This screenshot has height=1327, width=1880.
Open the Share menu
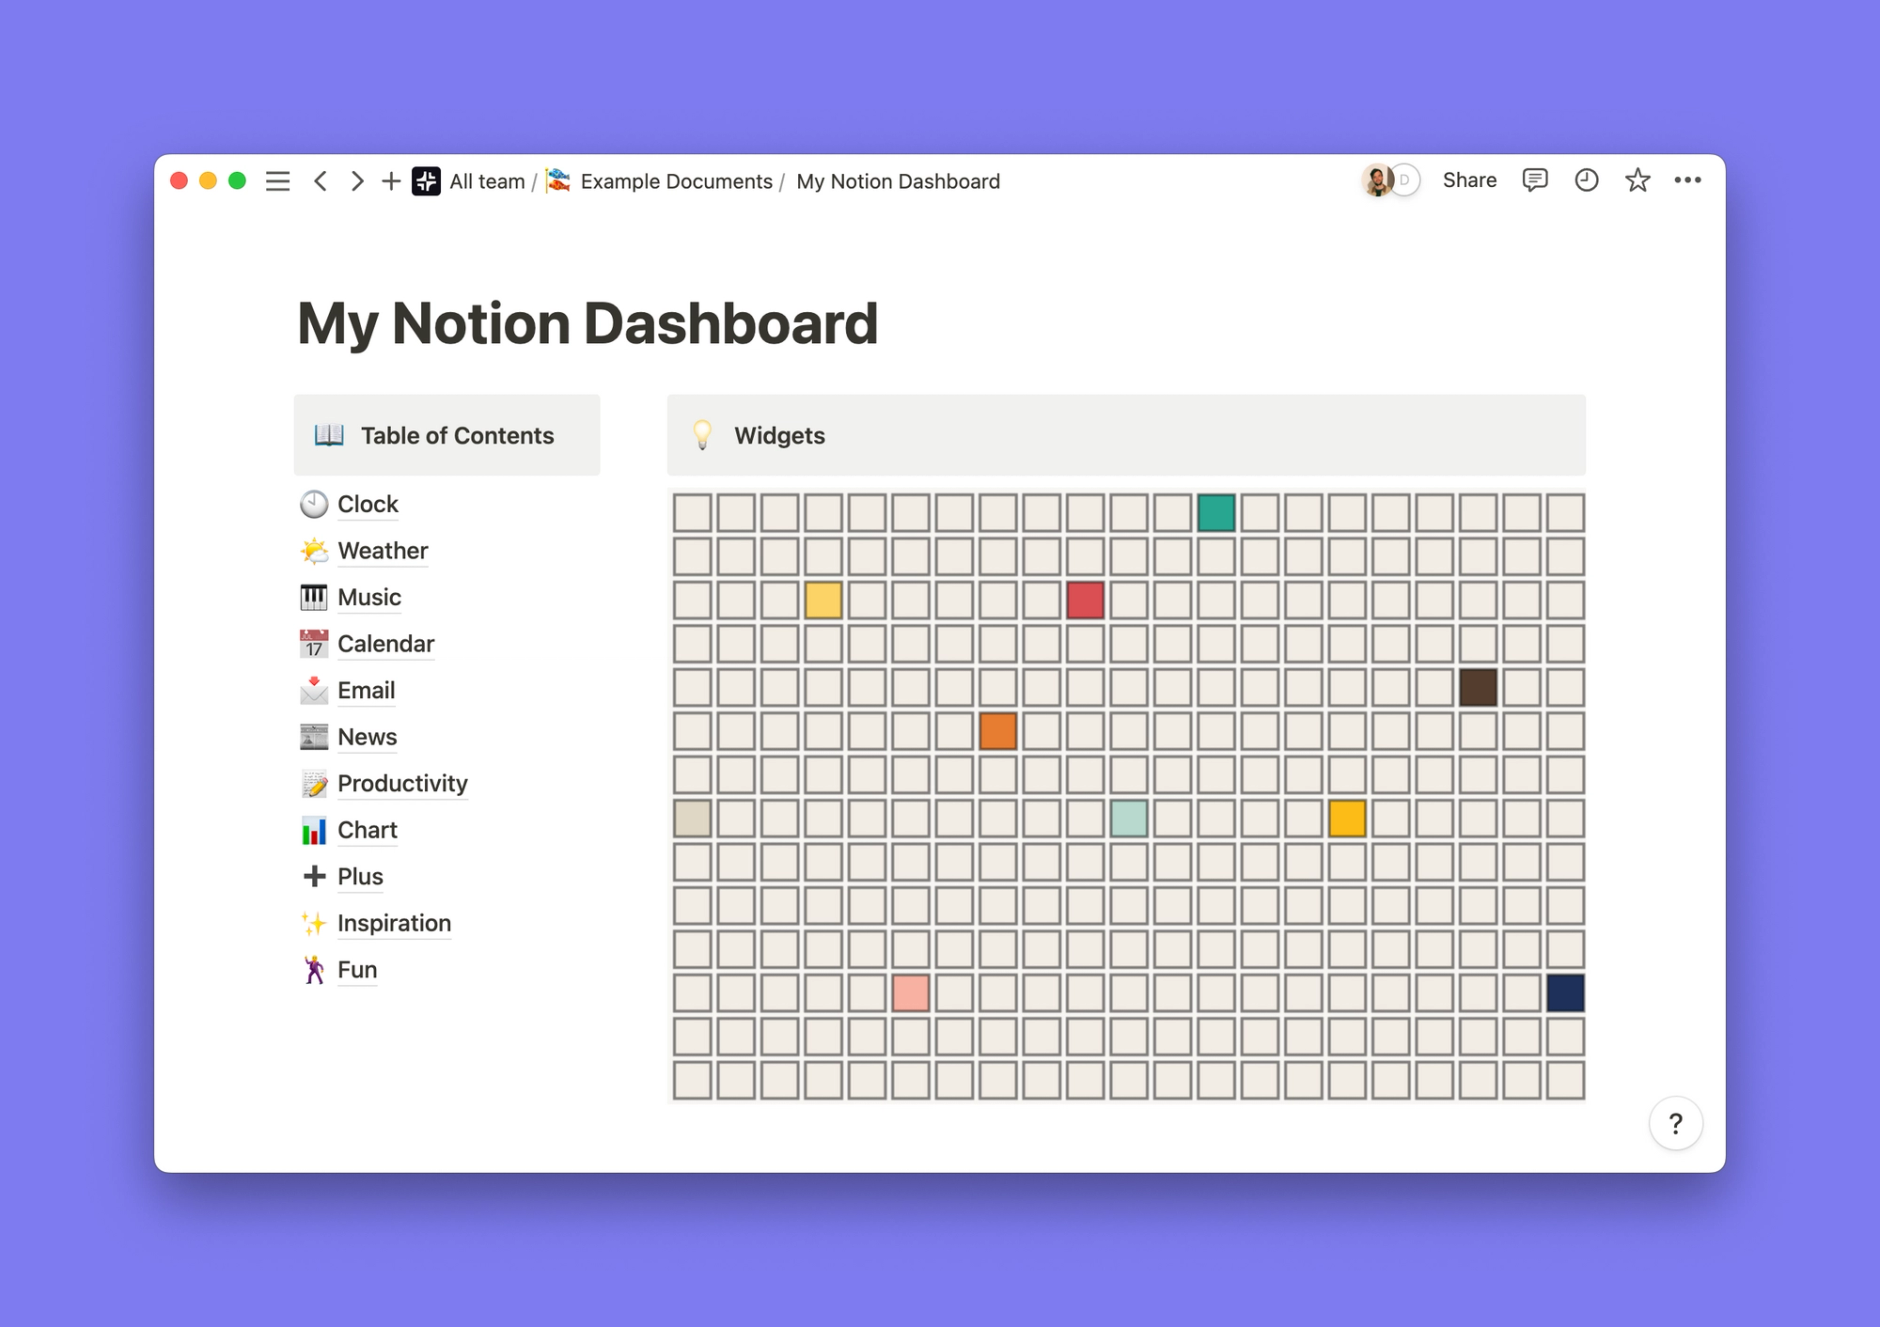click(1469, 180)
